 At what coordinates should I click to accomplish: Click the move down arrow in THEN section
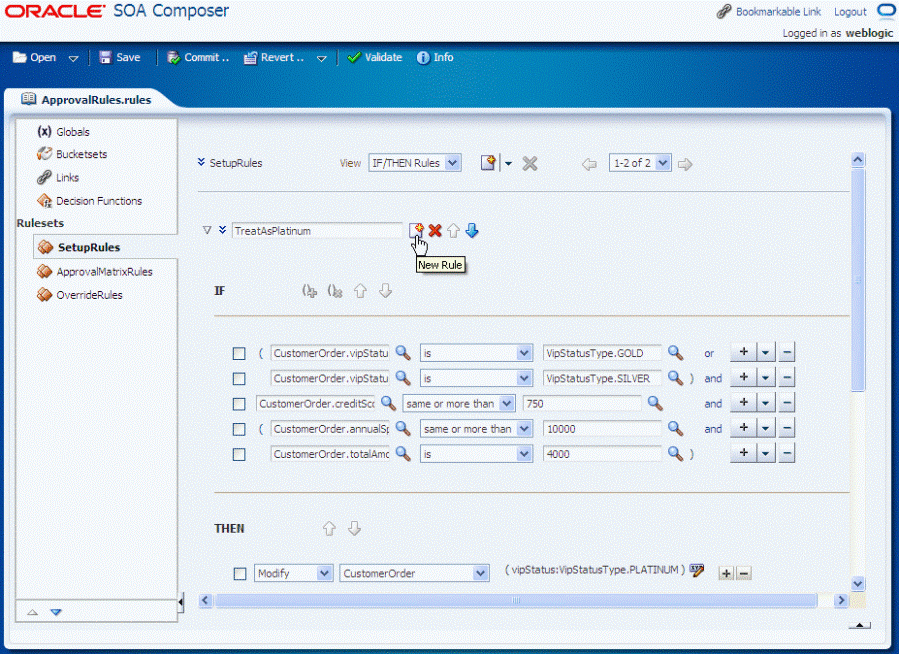click(x=354, y=528)
